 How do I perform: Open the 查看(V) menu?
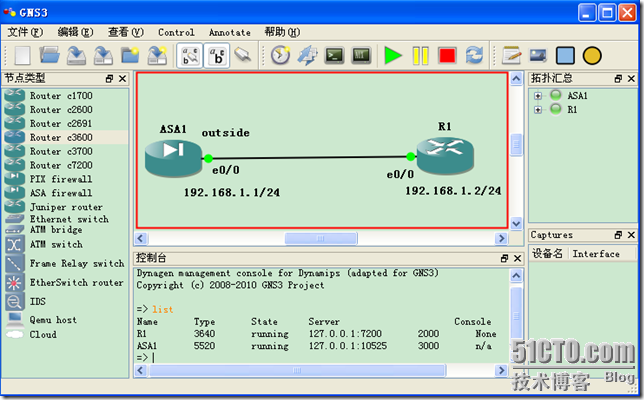coord(126,32)
